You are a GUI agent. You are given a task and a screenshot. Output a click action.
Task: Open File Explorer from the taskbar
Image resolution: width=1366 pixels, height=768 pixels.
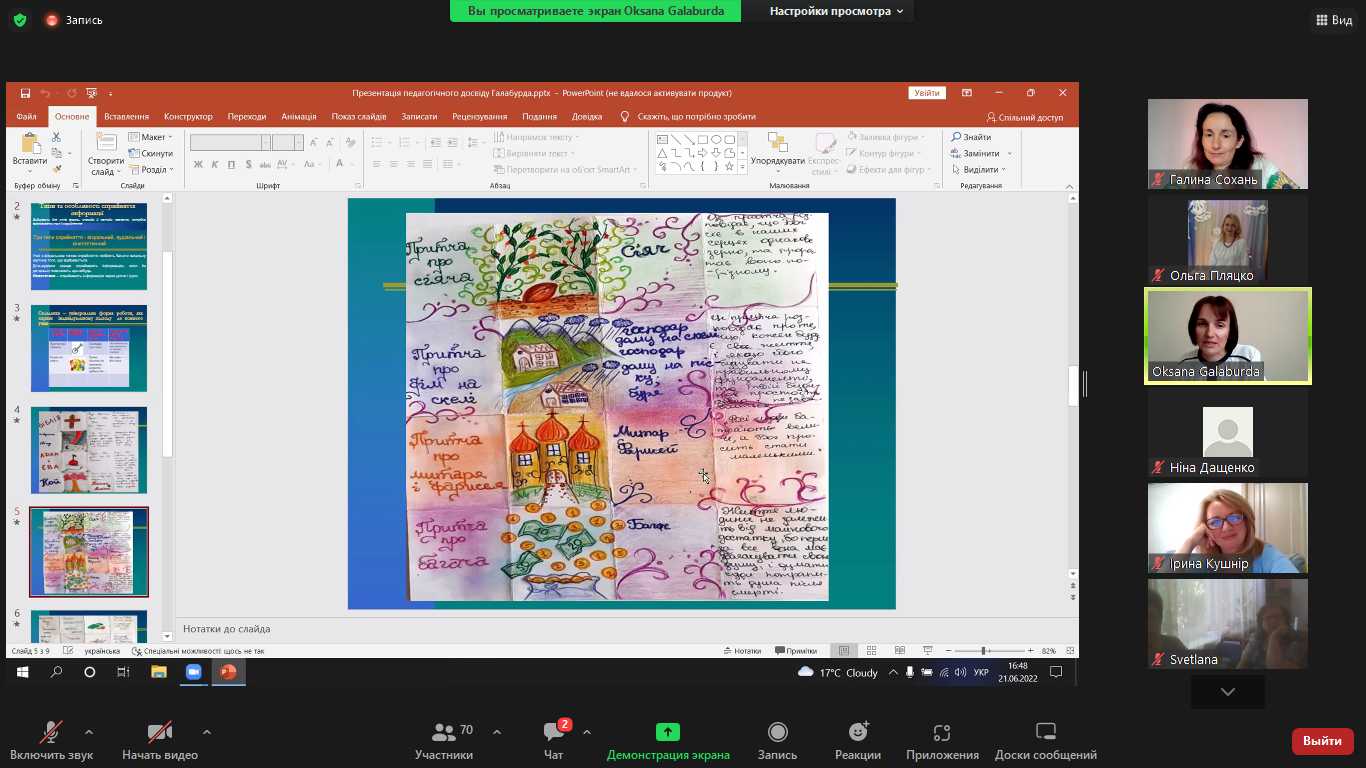158,672
